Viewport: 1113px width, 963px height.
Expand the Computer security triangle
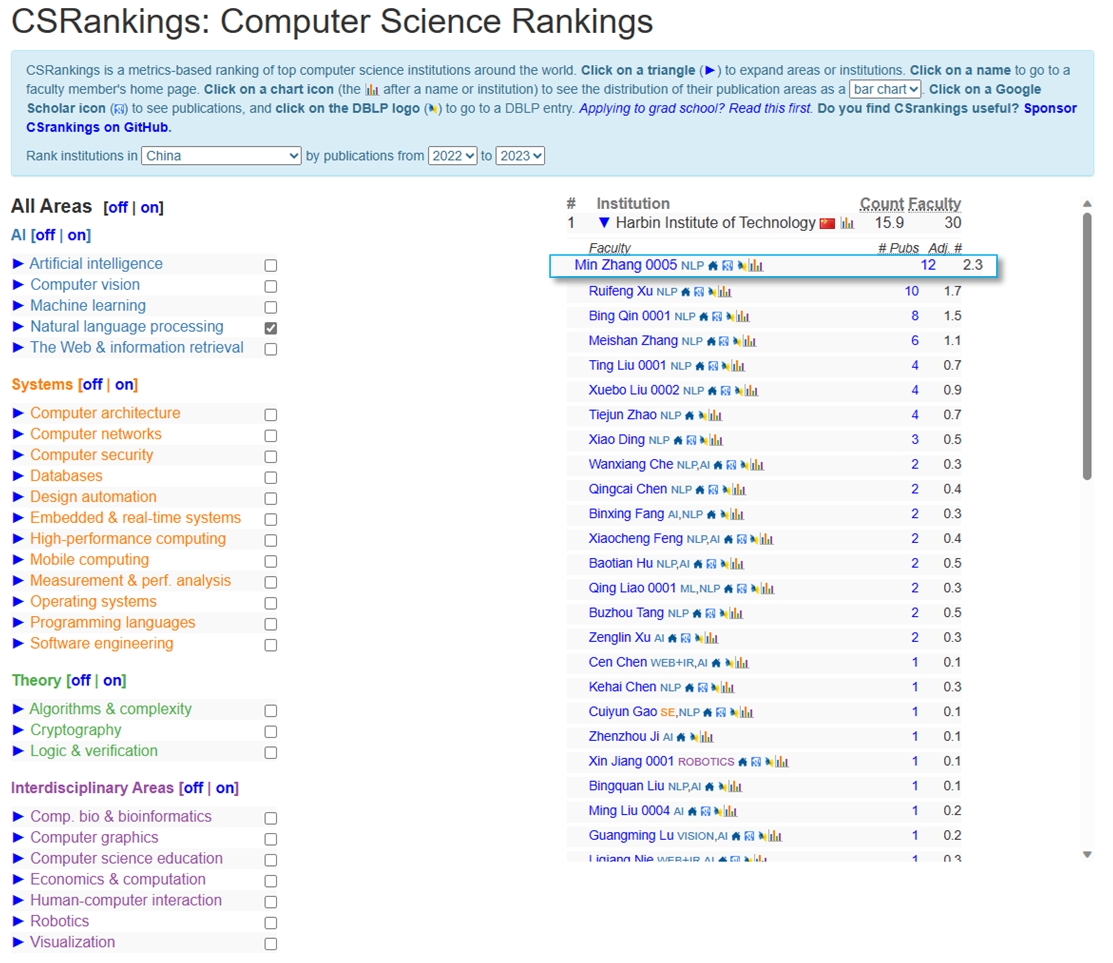pos(18,455)
